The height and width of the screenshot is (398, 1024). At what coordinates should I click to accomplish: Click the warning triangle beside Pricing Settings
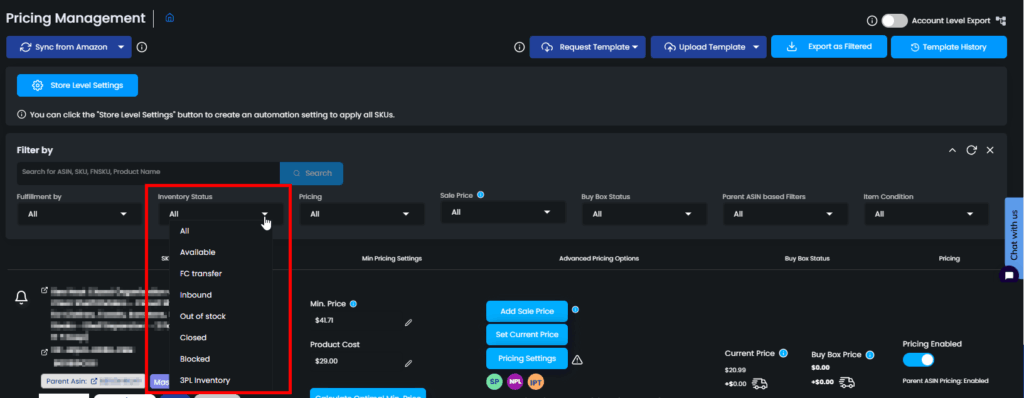[577, 359]
